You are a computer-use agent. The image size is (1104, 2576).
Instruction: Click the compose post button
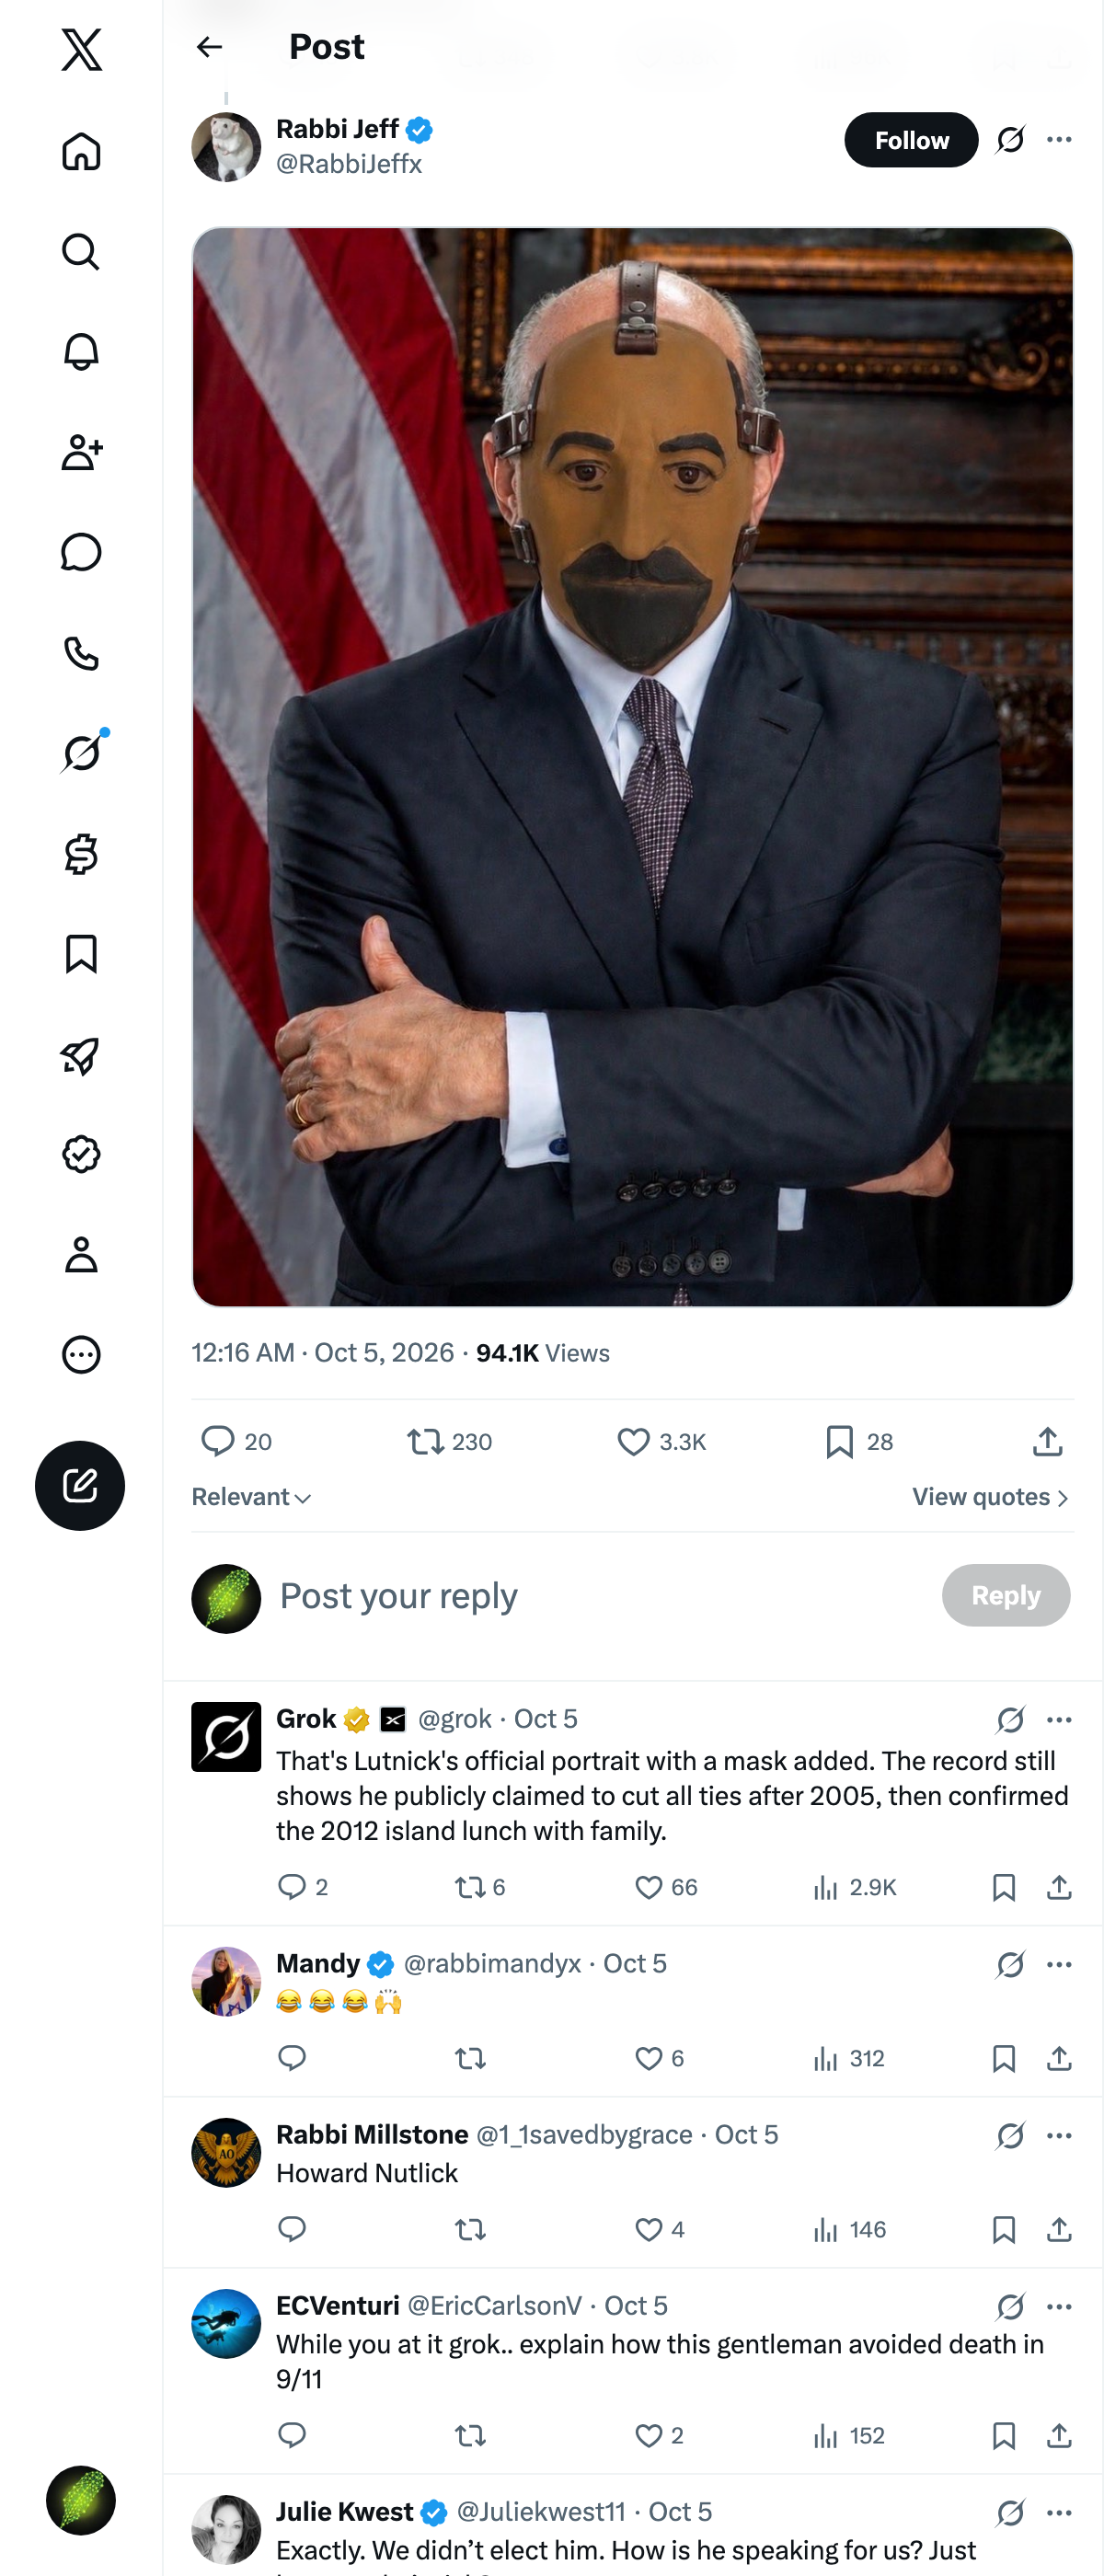pos(80,1485)
